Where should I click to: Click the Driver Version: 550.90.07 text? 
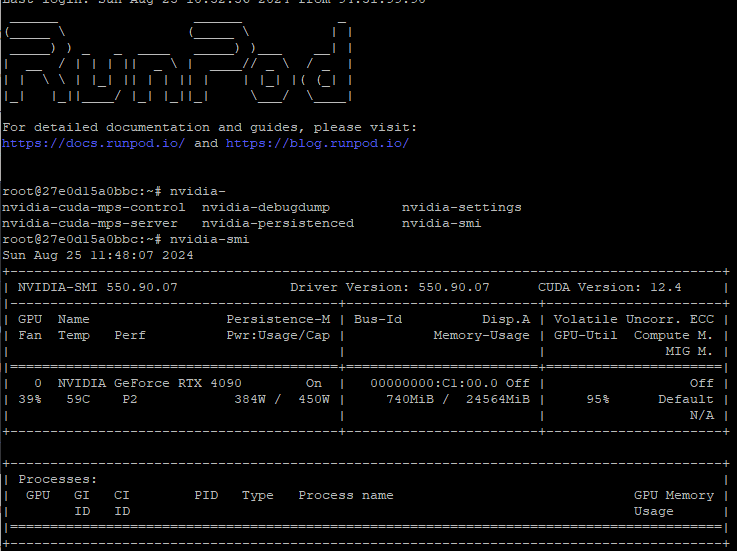[x=390, y=287]
